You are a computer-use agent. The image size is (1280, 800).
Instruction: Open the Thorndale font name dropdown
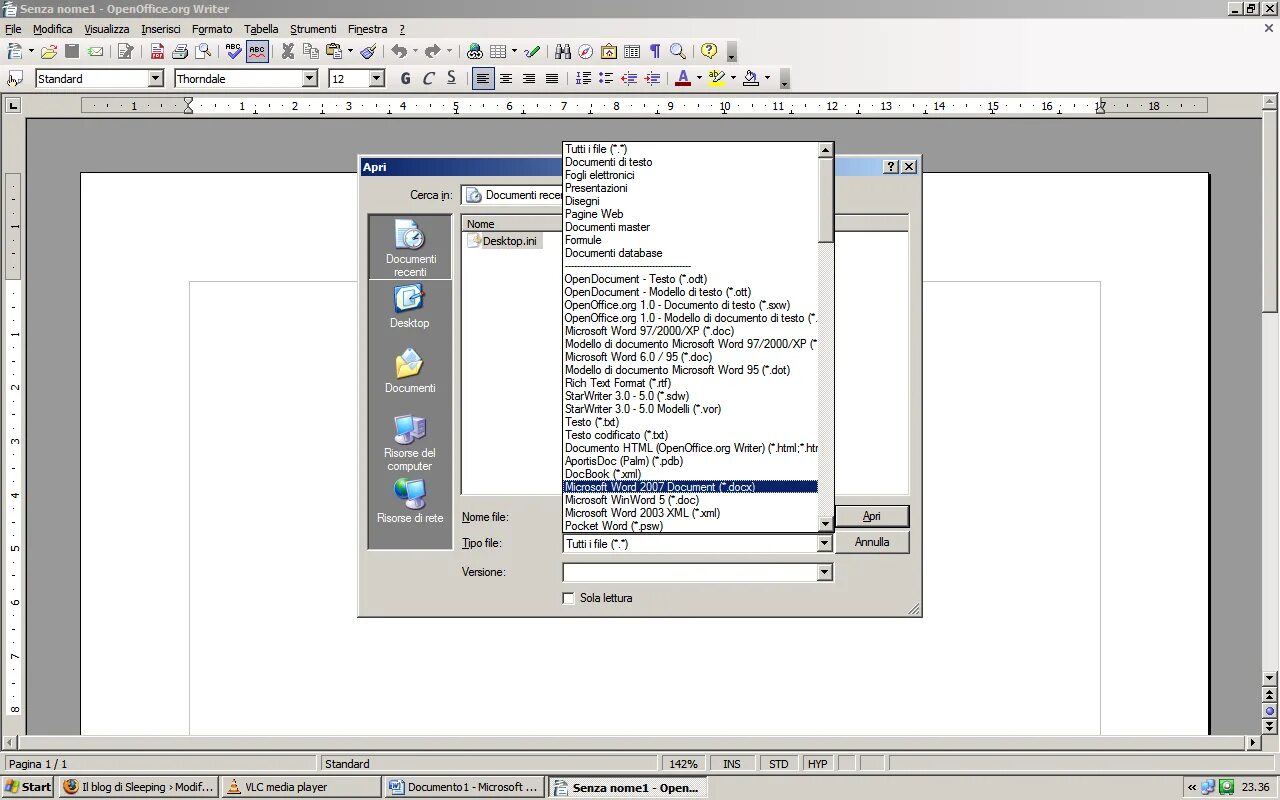click(x=310, y=78)
